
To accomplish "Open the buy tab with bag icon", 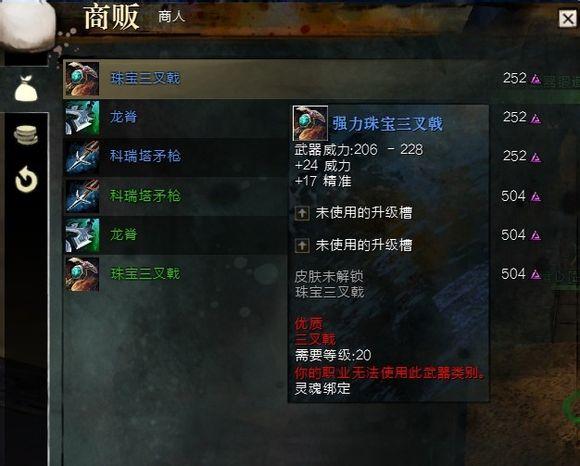I will (26, 88).
